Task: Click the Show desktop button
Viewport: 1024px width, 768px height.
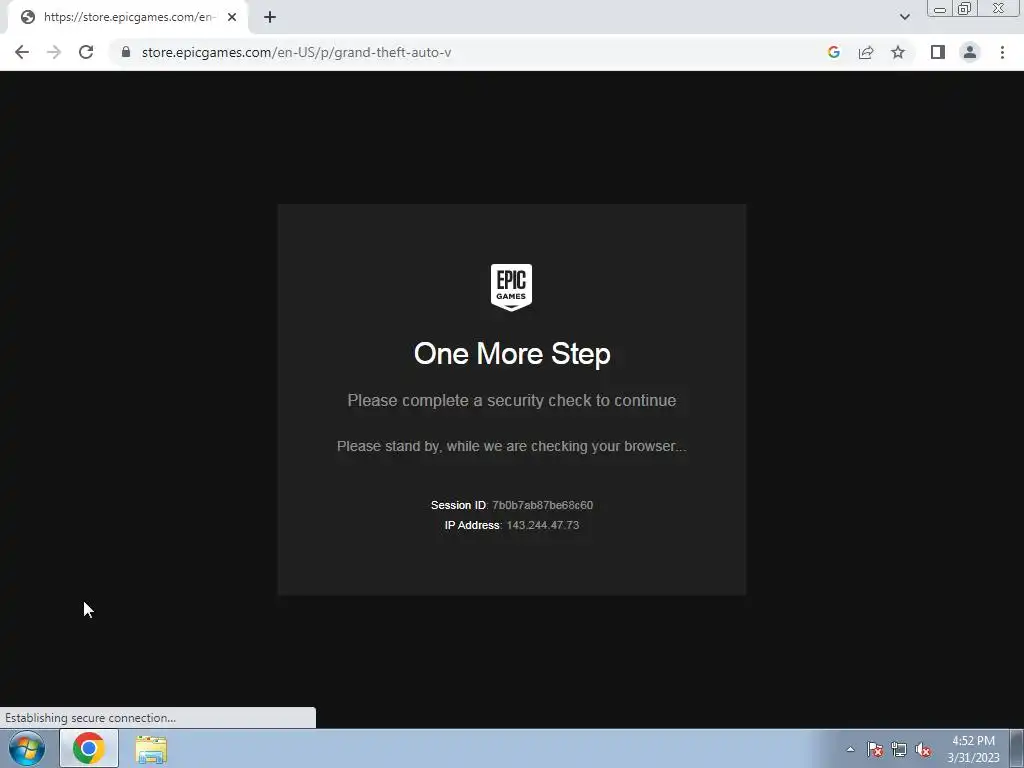Action: click(1017, 748)
